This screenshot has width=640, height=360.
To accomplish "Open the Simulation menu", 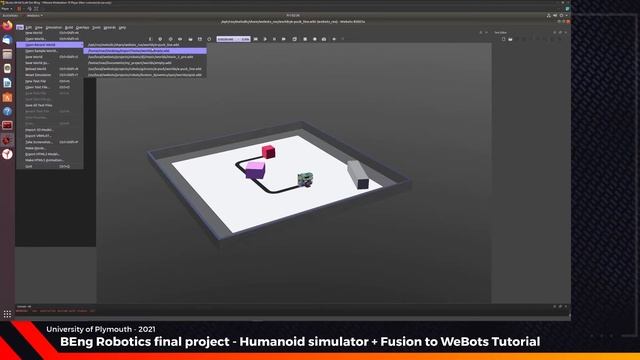I will pos(53,27).
